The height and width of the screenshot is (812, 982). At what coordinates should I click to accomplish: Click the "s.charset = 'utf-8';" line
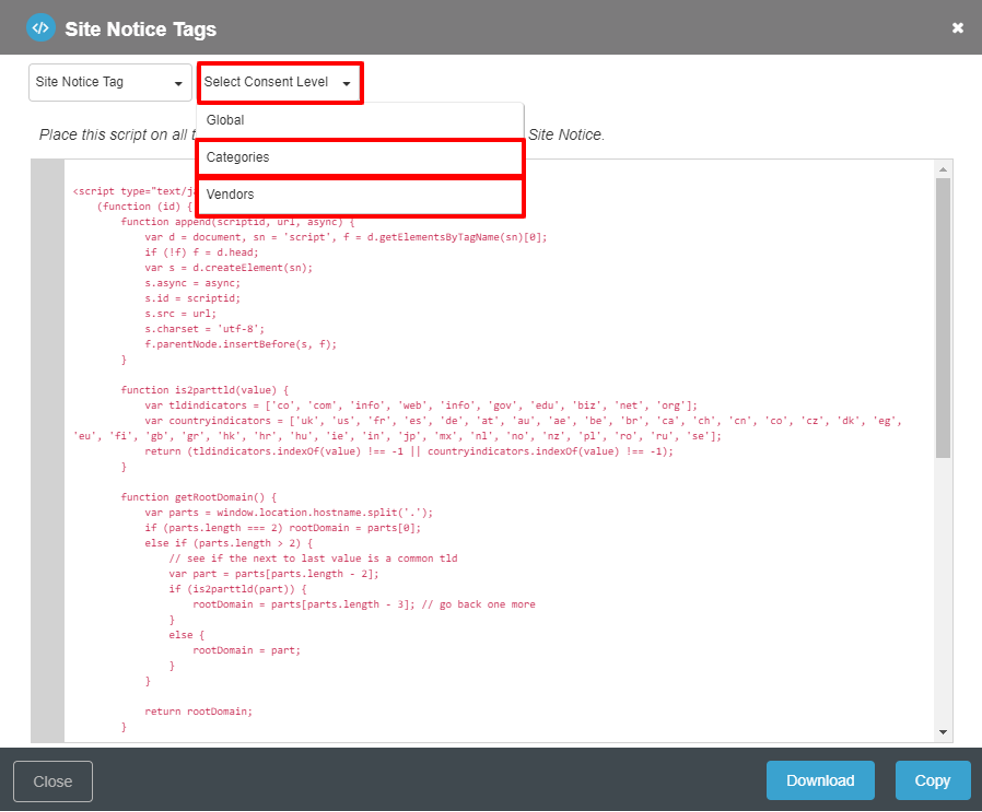205,329
